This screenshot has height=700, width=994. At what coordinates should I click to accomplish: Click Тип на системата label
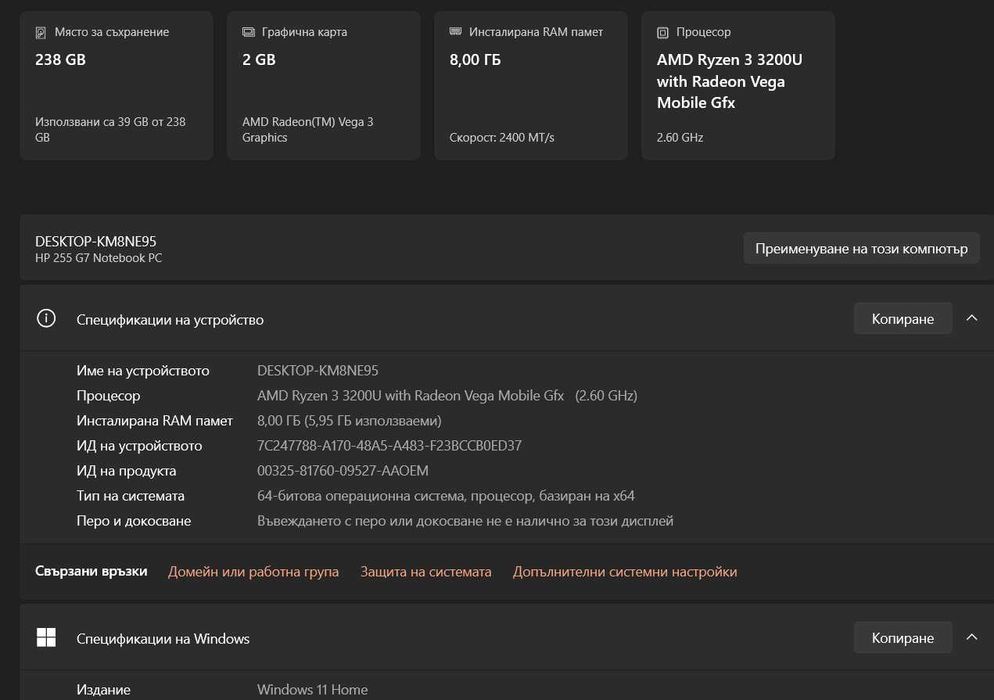(130, 496)
